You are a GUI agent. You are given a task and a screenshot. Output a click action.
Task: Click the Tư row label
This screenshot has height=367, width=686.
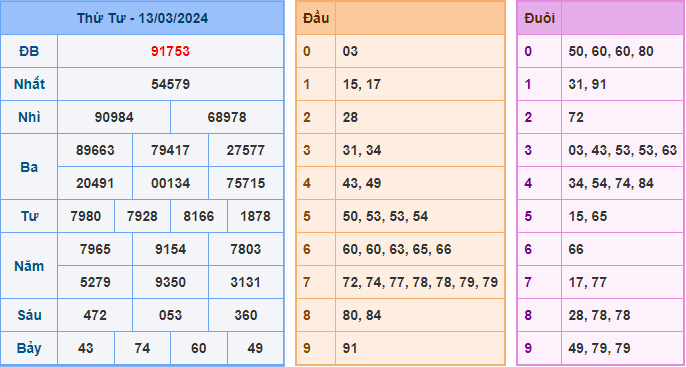click(29, 216)
